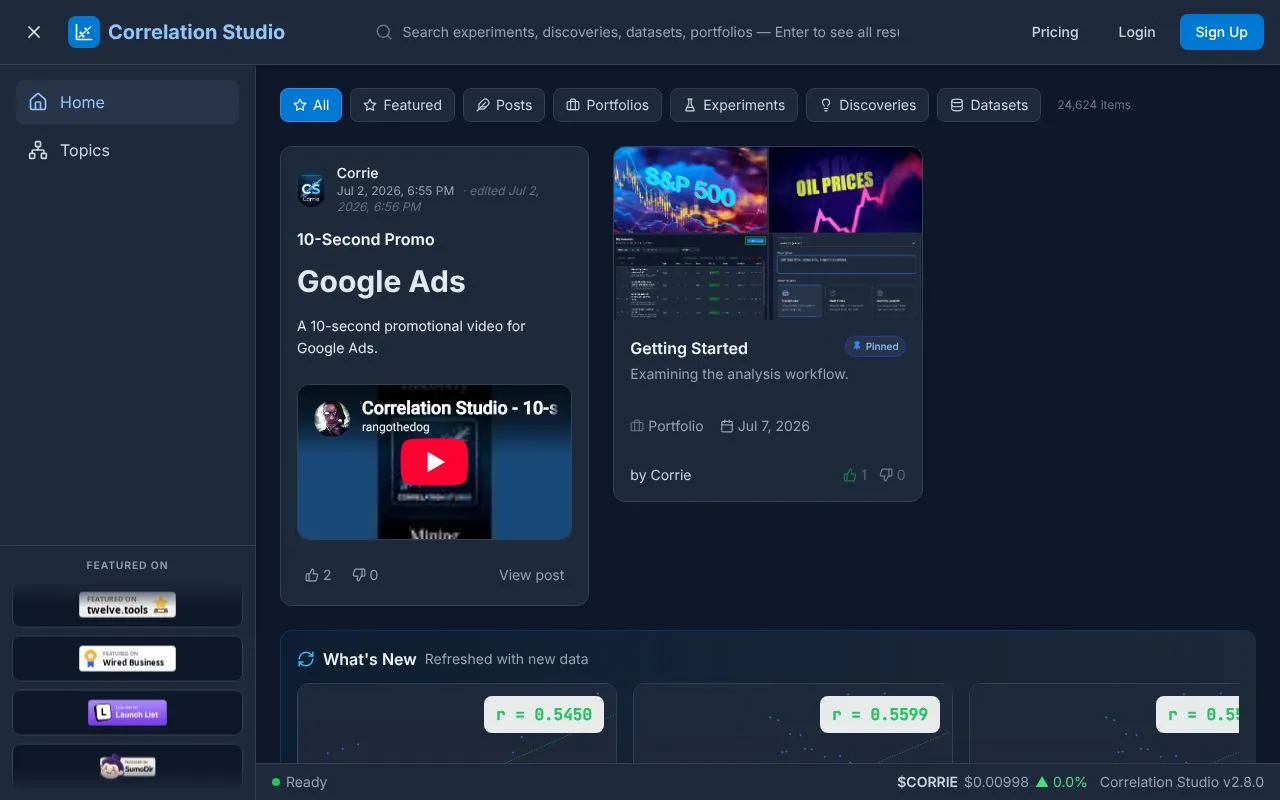Filter by Posts
The width and height of the screenshot is (1280, 800).
coord(504,105)
